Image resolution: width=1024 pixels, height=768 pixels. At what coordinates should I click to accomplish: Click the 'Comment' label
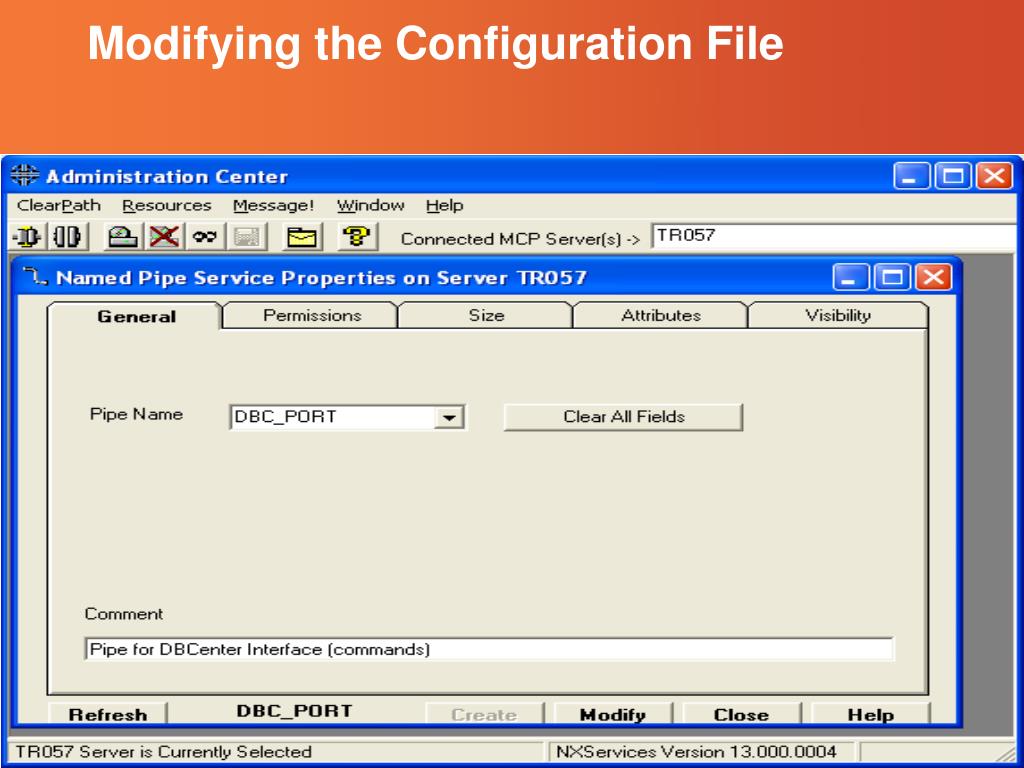tap(123, 614)
